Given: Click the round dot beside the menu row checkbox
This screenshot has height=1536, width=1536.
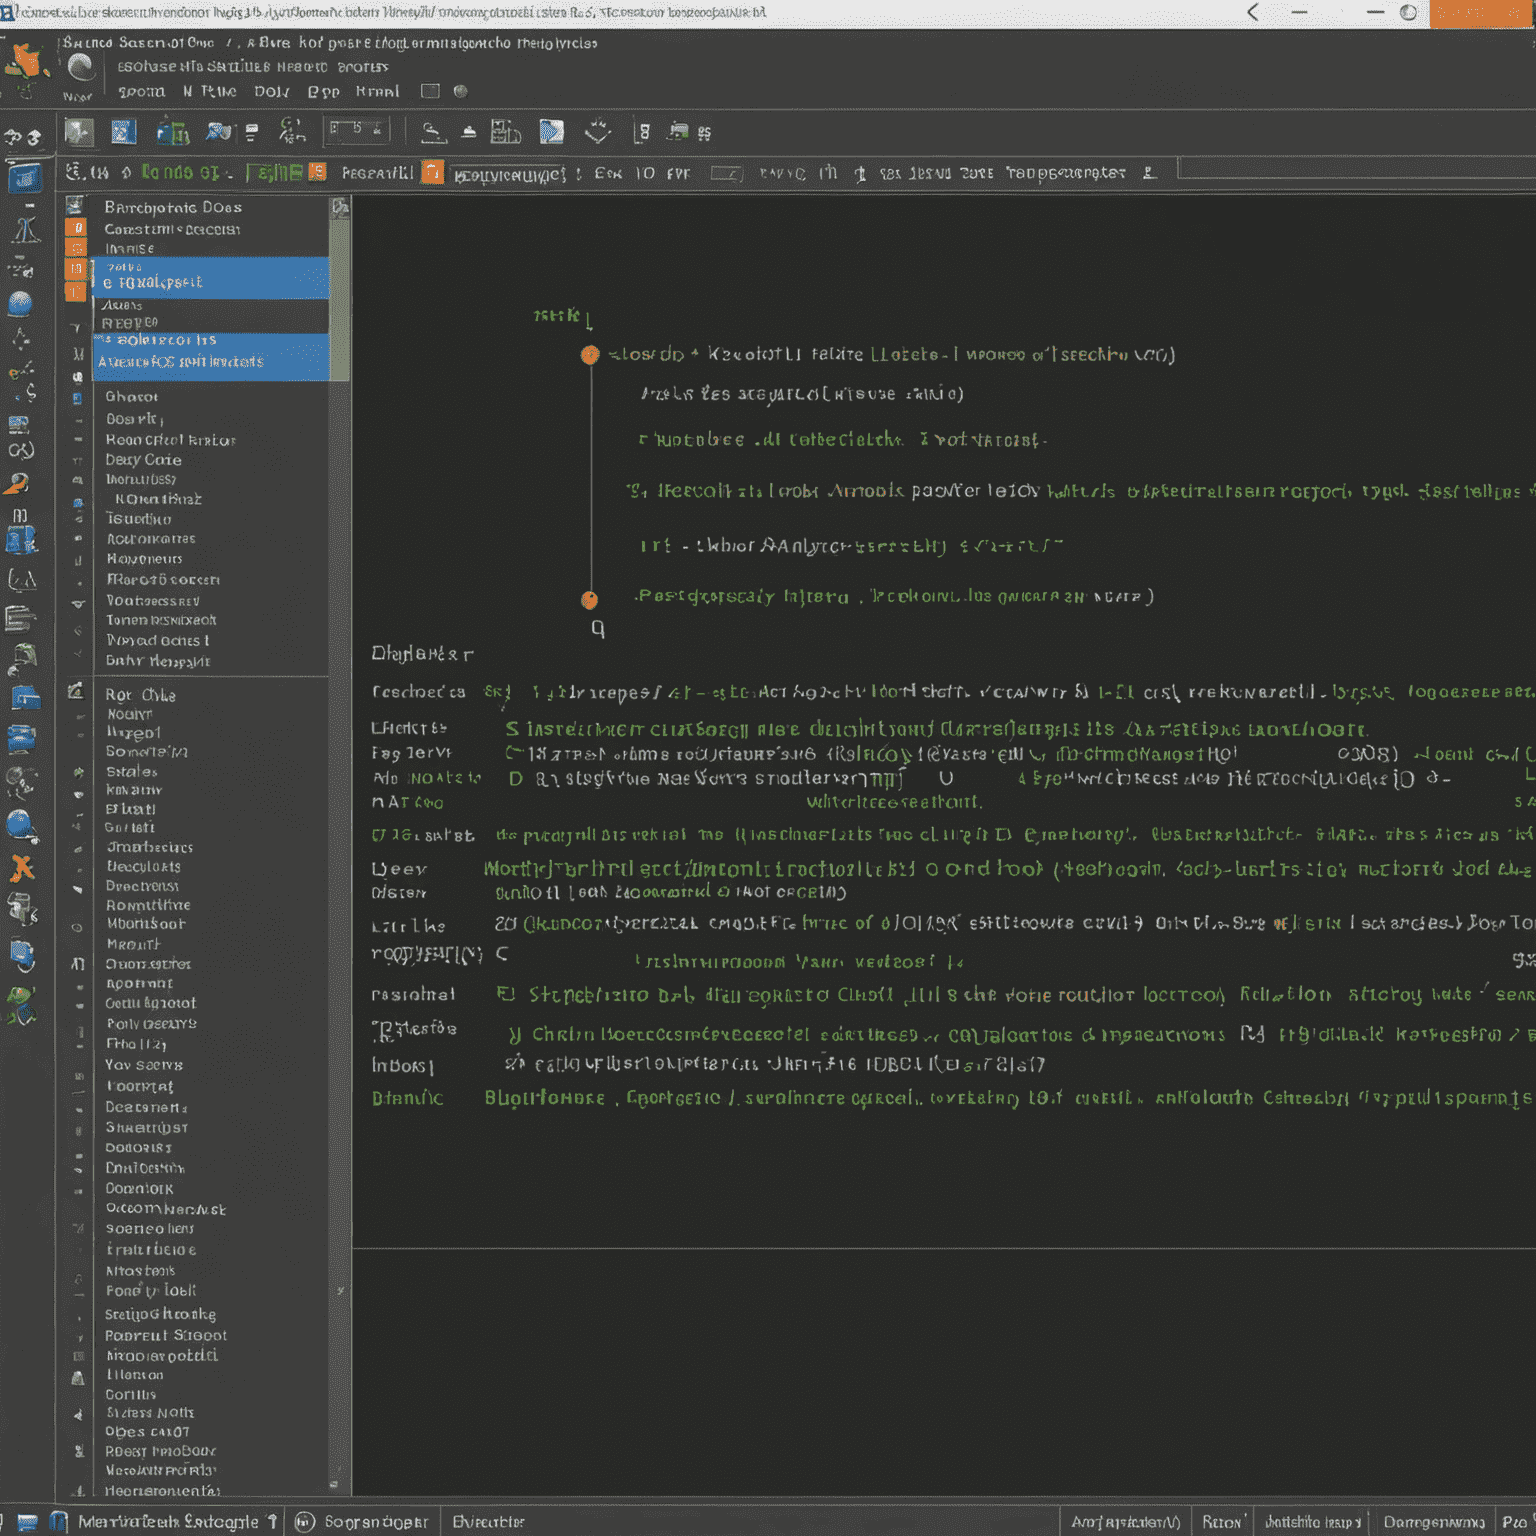Looking at the screenshot, I should pos(461,91).
